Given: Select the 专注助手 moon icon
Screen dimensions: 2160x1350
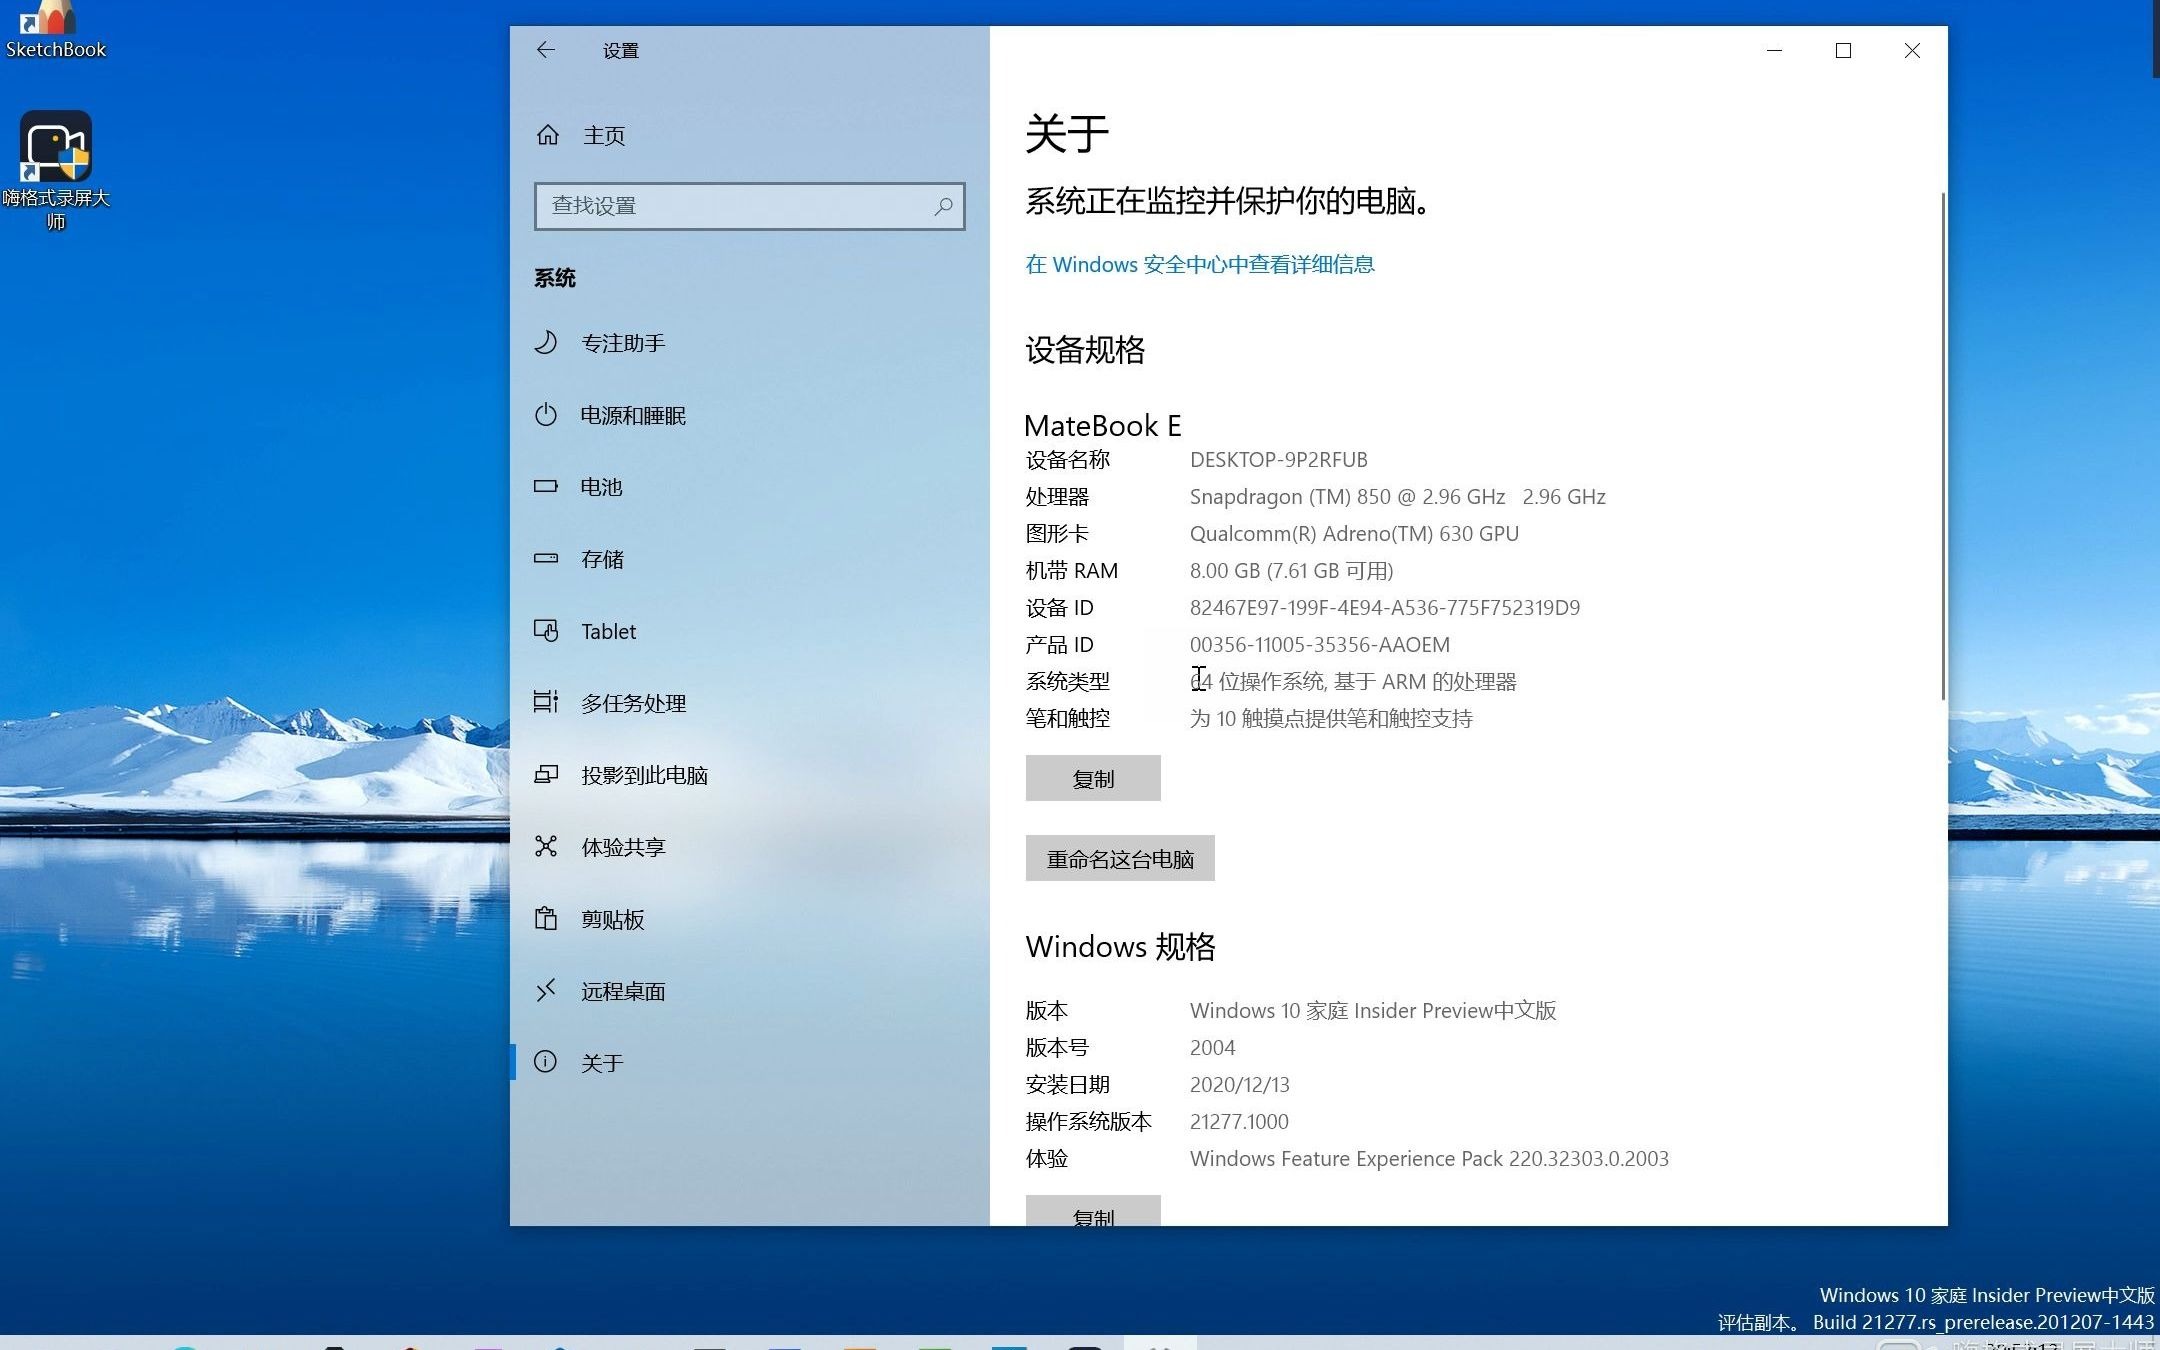Looking at the screenshot, I should (545, 343).
